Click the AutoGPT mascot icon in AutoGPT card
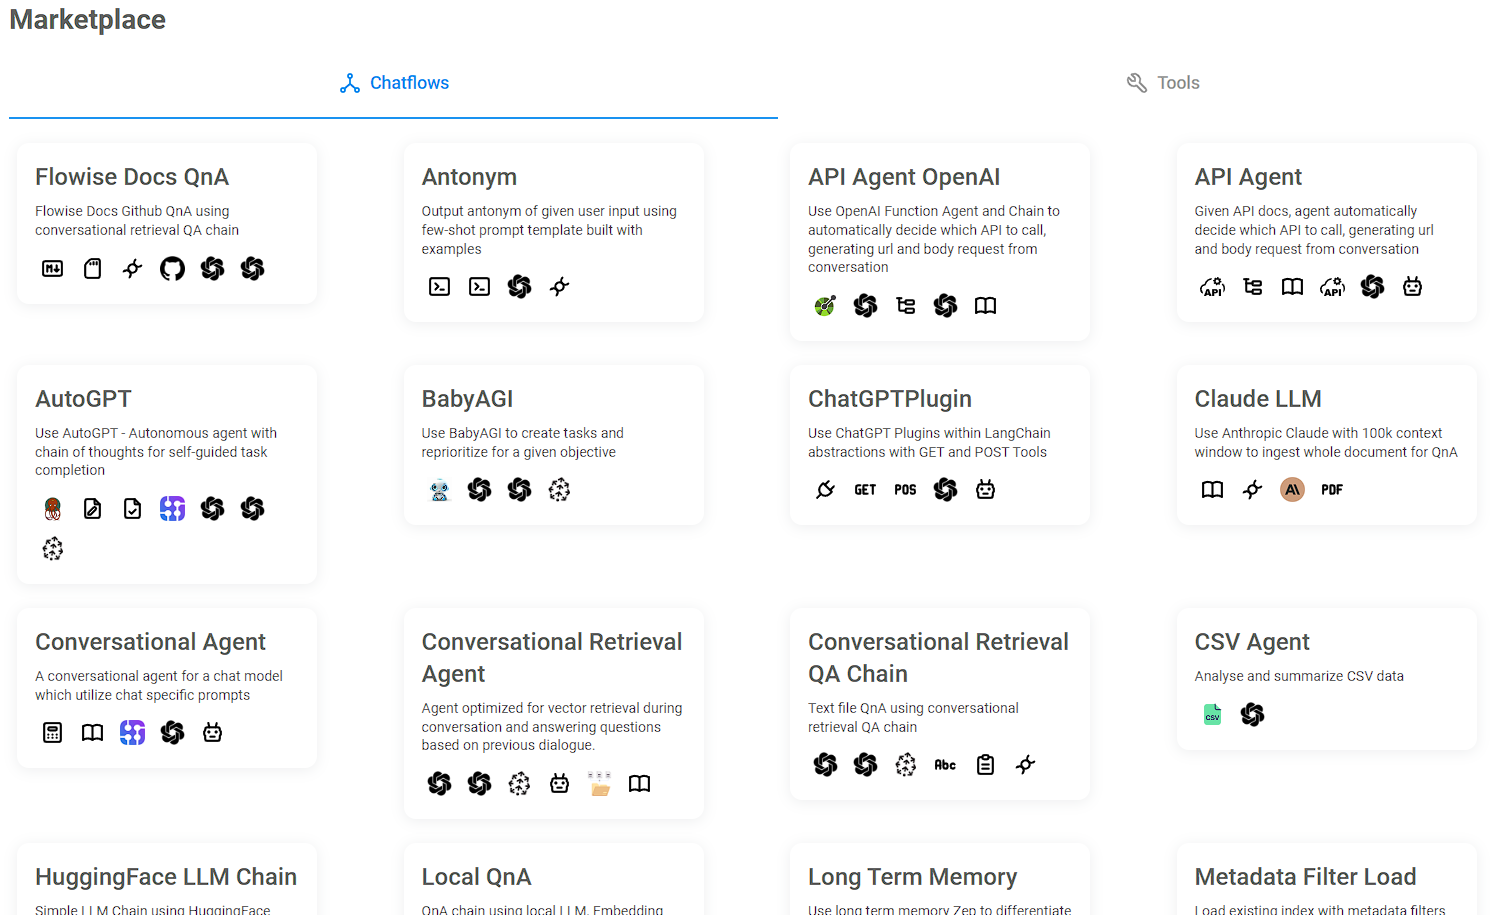The image size is (1499, 915). pyautogui.click(x=53, y=509)
